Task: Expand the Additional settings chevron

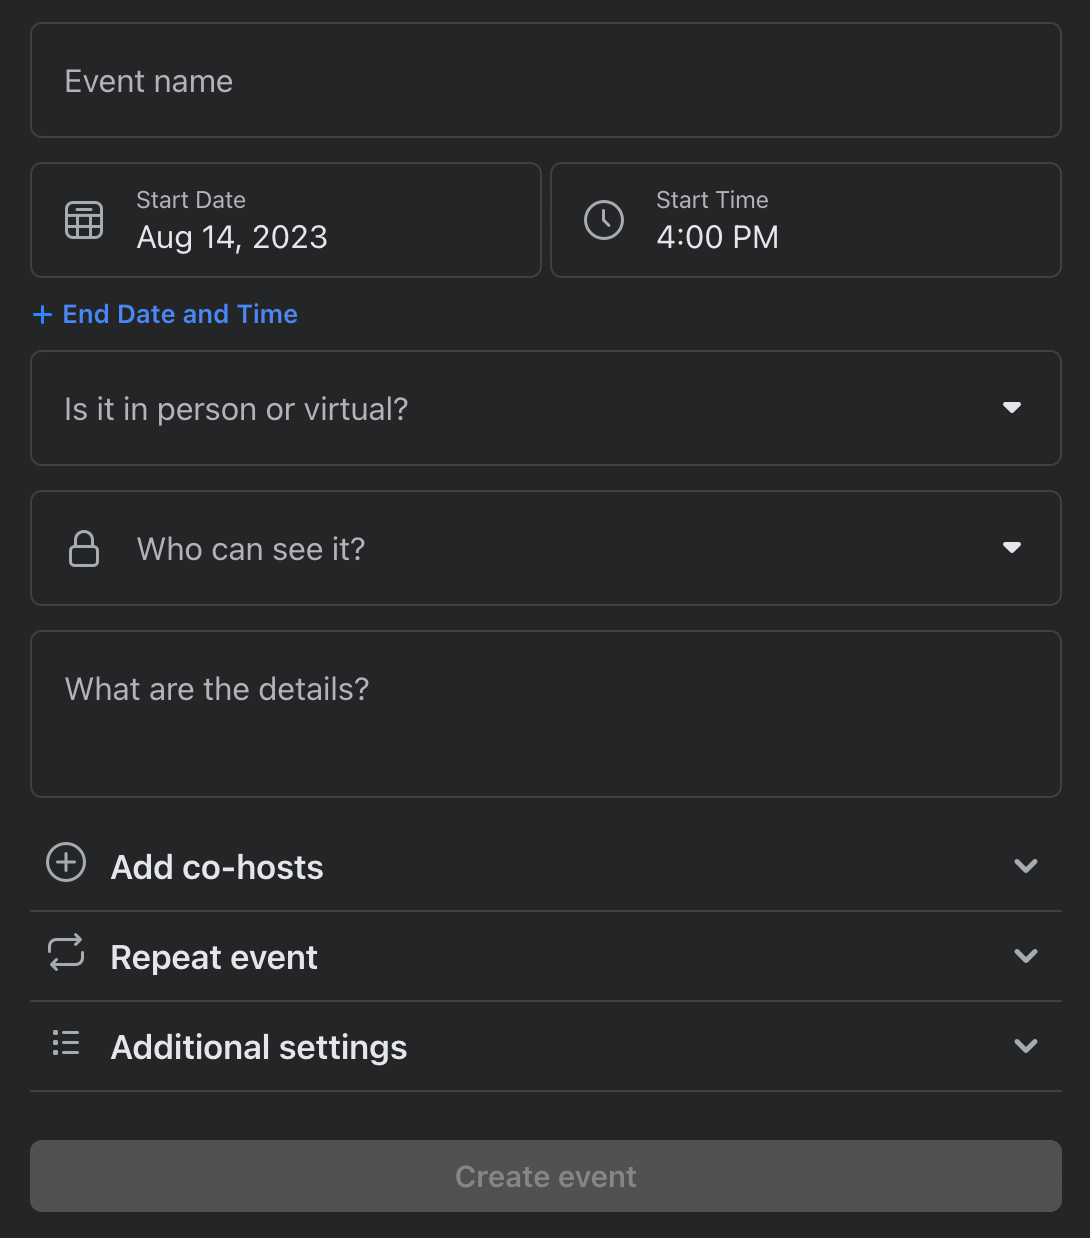Action: coord(1026,1046)
